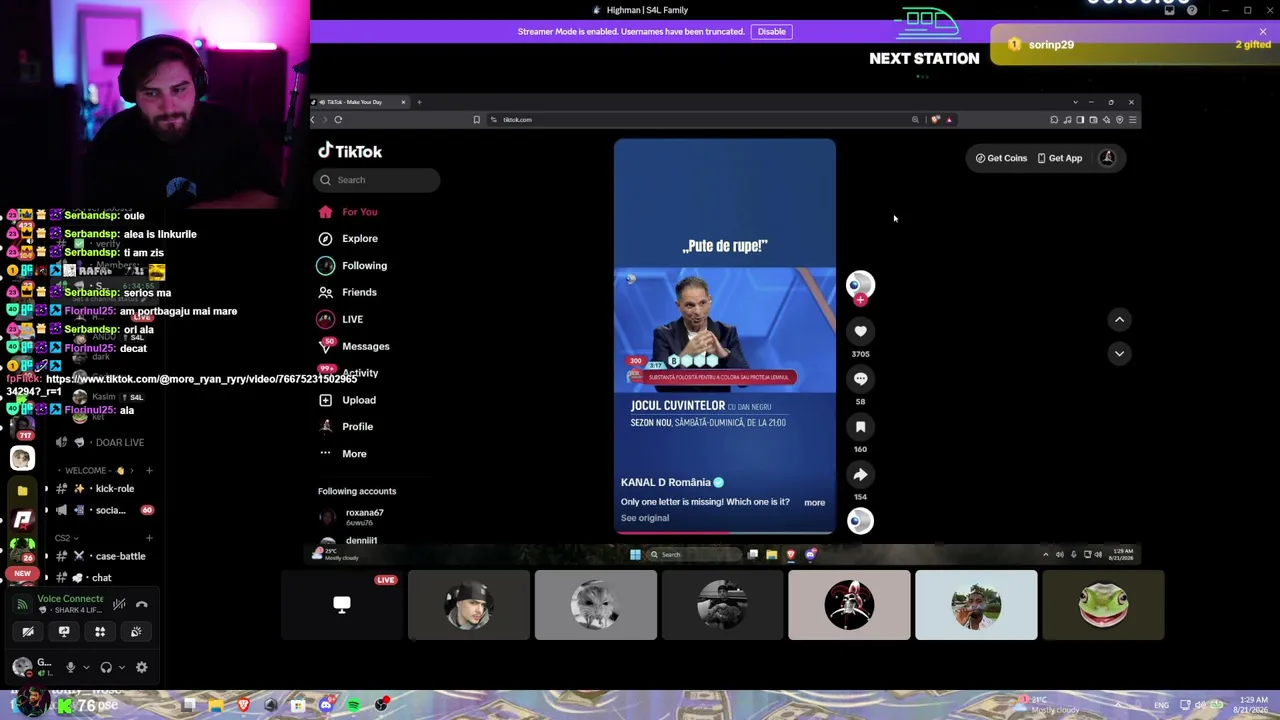The image size is (1280, 720).
Task: Share the KANAL D video
Action: pyautogui.click(x=860, y=475)
